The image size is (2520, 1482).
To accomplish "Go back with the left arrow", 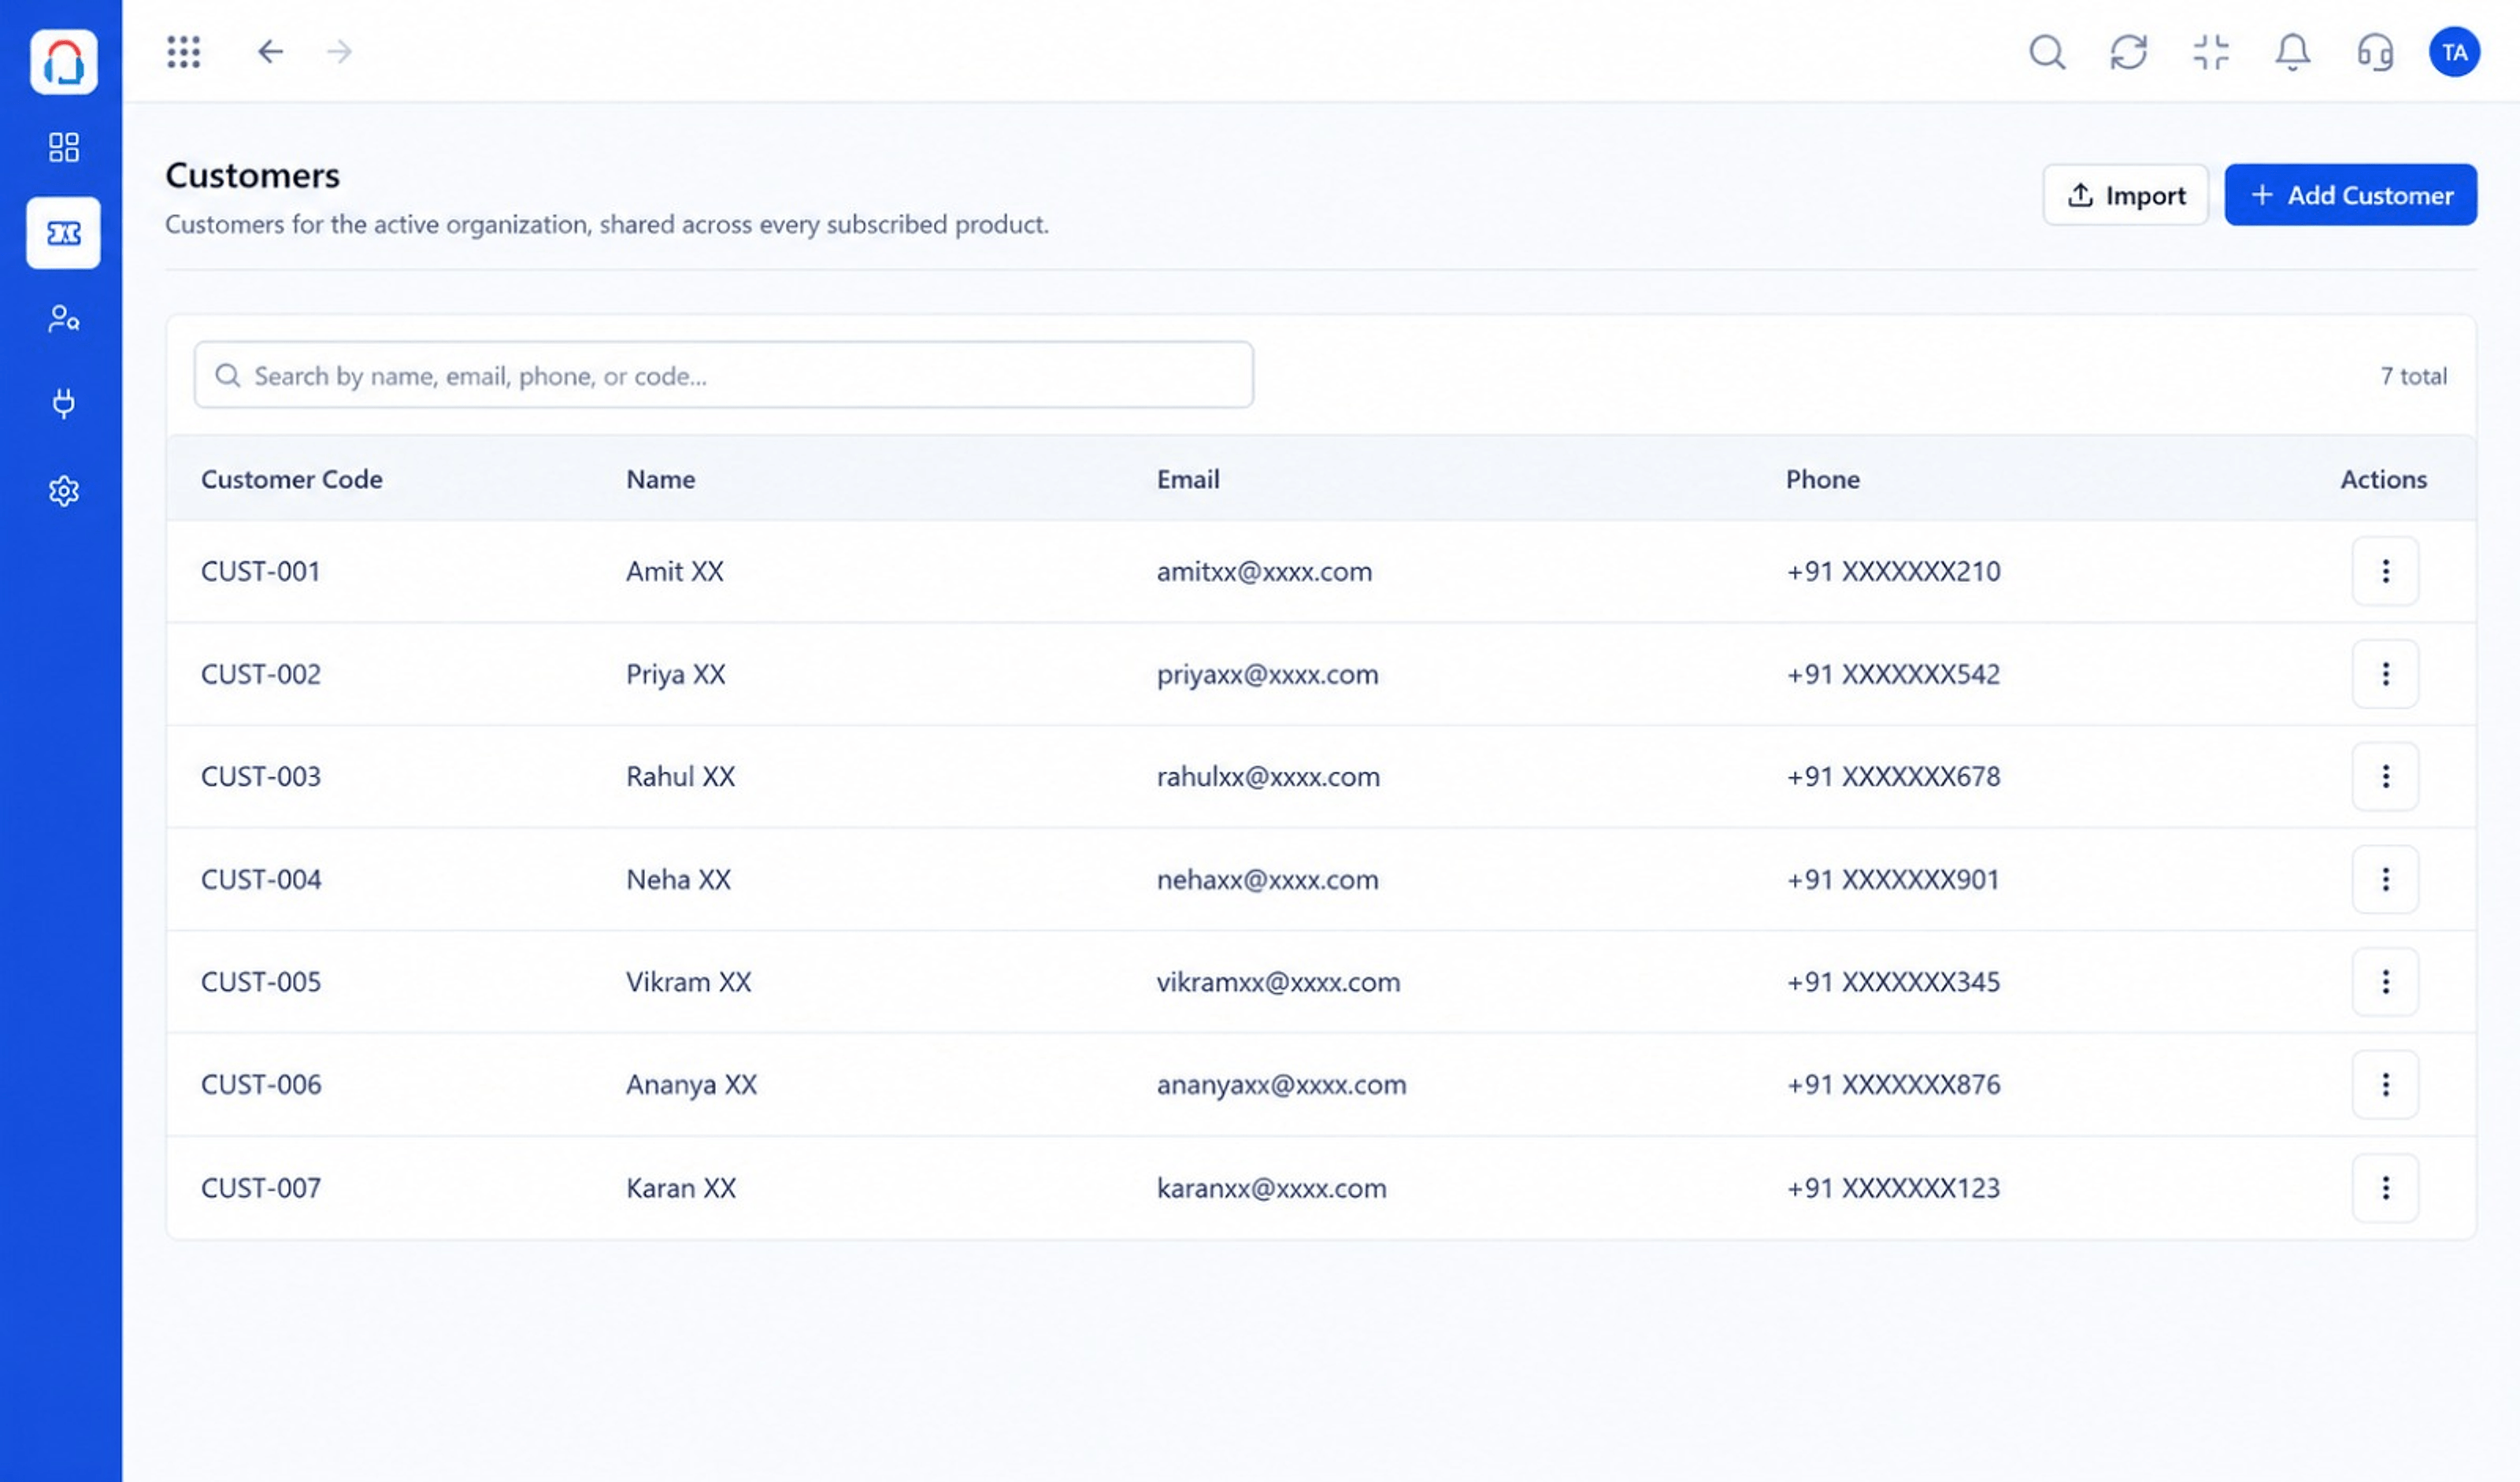I will [x=270, y=52].
